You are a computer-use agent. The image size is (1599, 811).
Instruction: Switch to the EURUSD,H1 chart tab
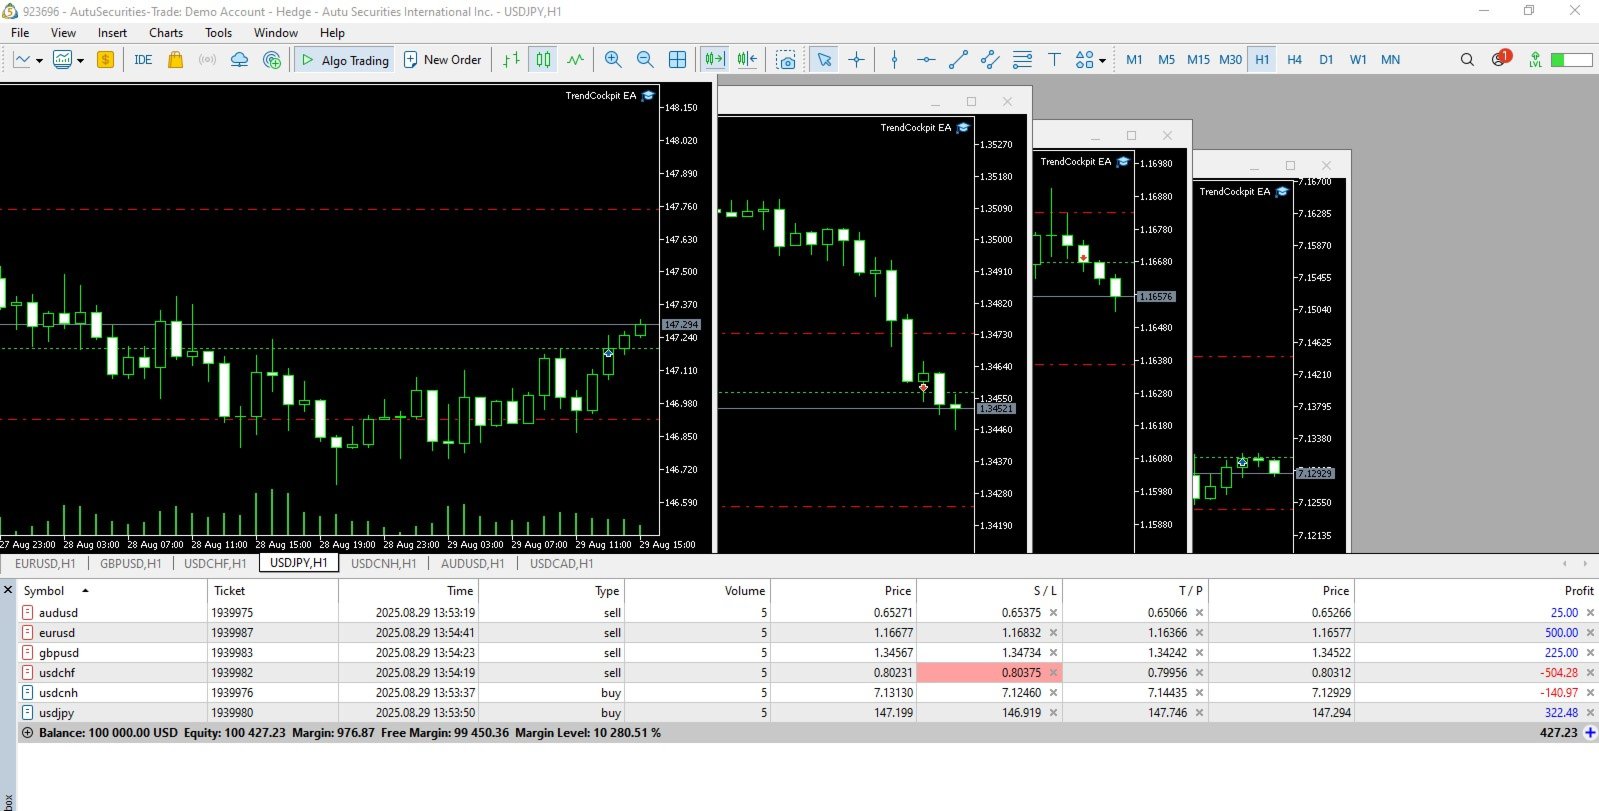point(45,564)
